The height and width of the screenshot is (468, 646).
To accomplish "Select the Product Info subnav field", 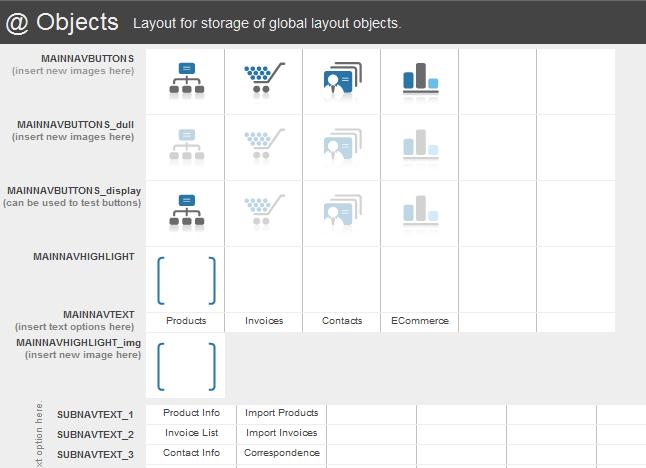I will coord(191,413).
